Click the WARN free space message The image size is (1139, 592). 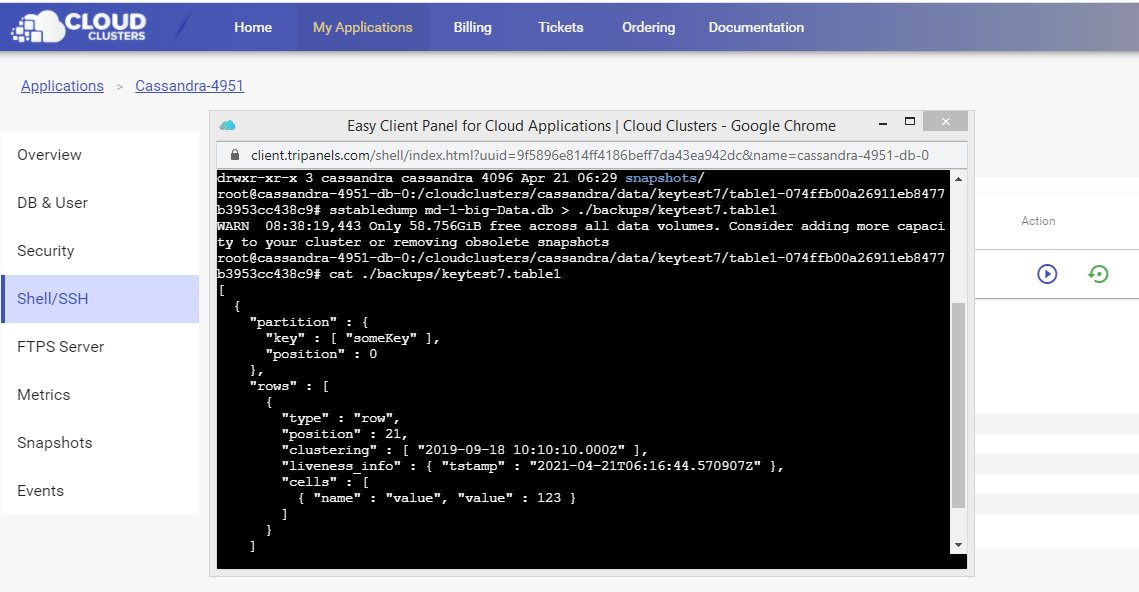coord(581,234)
